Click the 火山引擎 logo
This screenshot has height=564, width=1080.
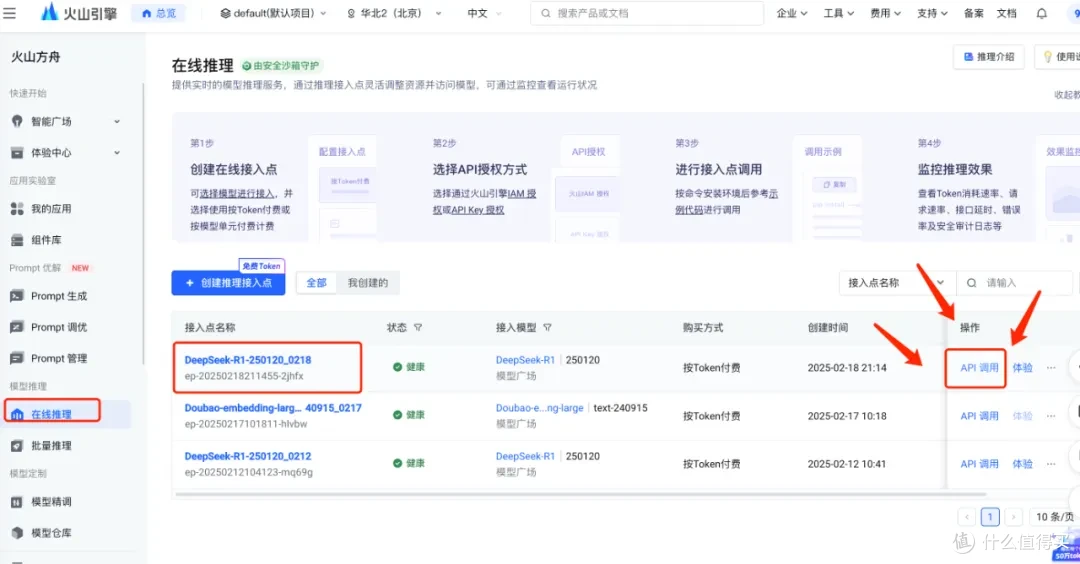click(79, 12)
